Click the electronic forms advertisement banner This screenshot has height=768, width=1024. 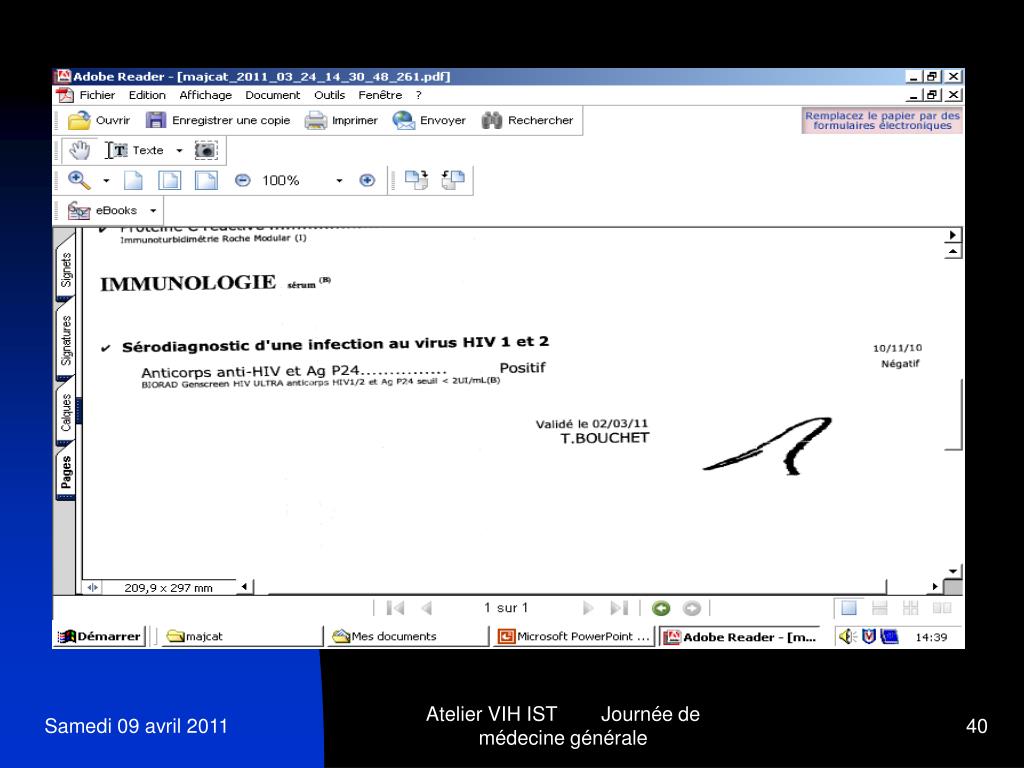[x=882, y=121]
